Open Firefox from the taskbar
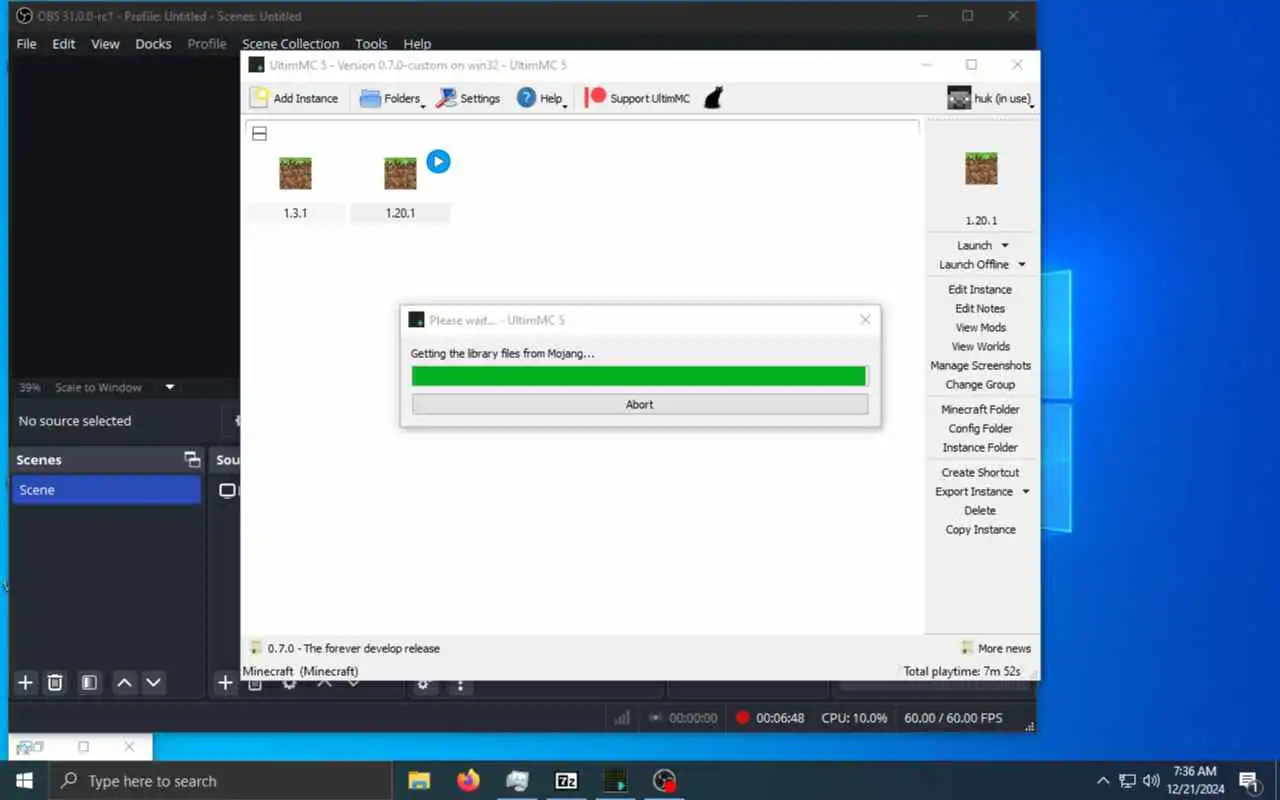 468,781
